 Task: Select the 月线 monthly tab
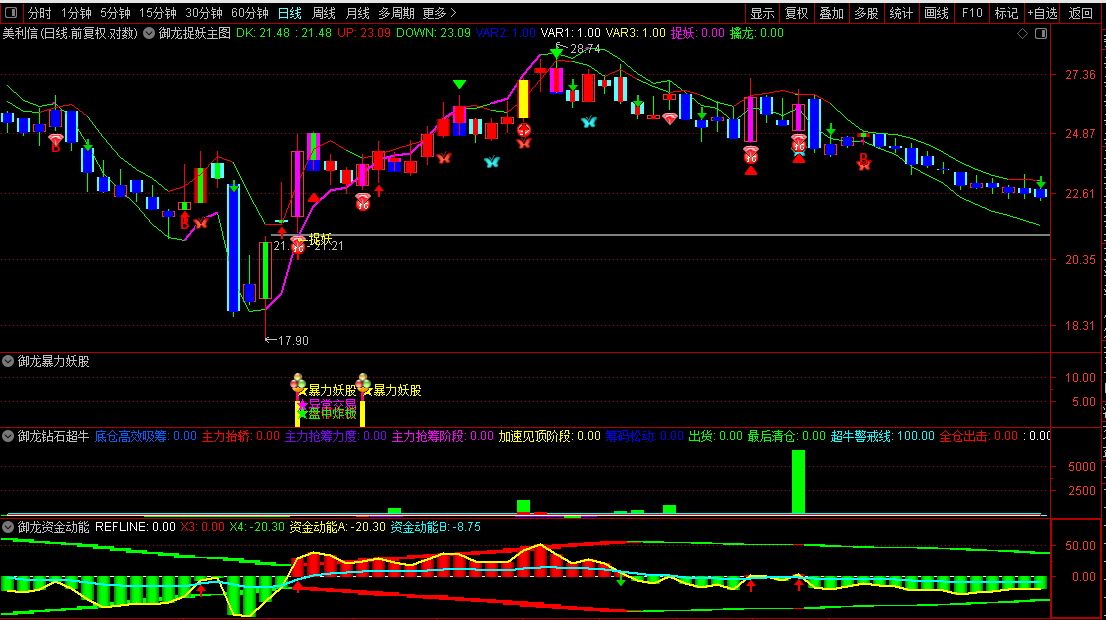(x=358, y=13)
